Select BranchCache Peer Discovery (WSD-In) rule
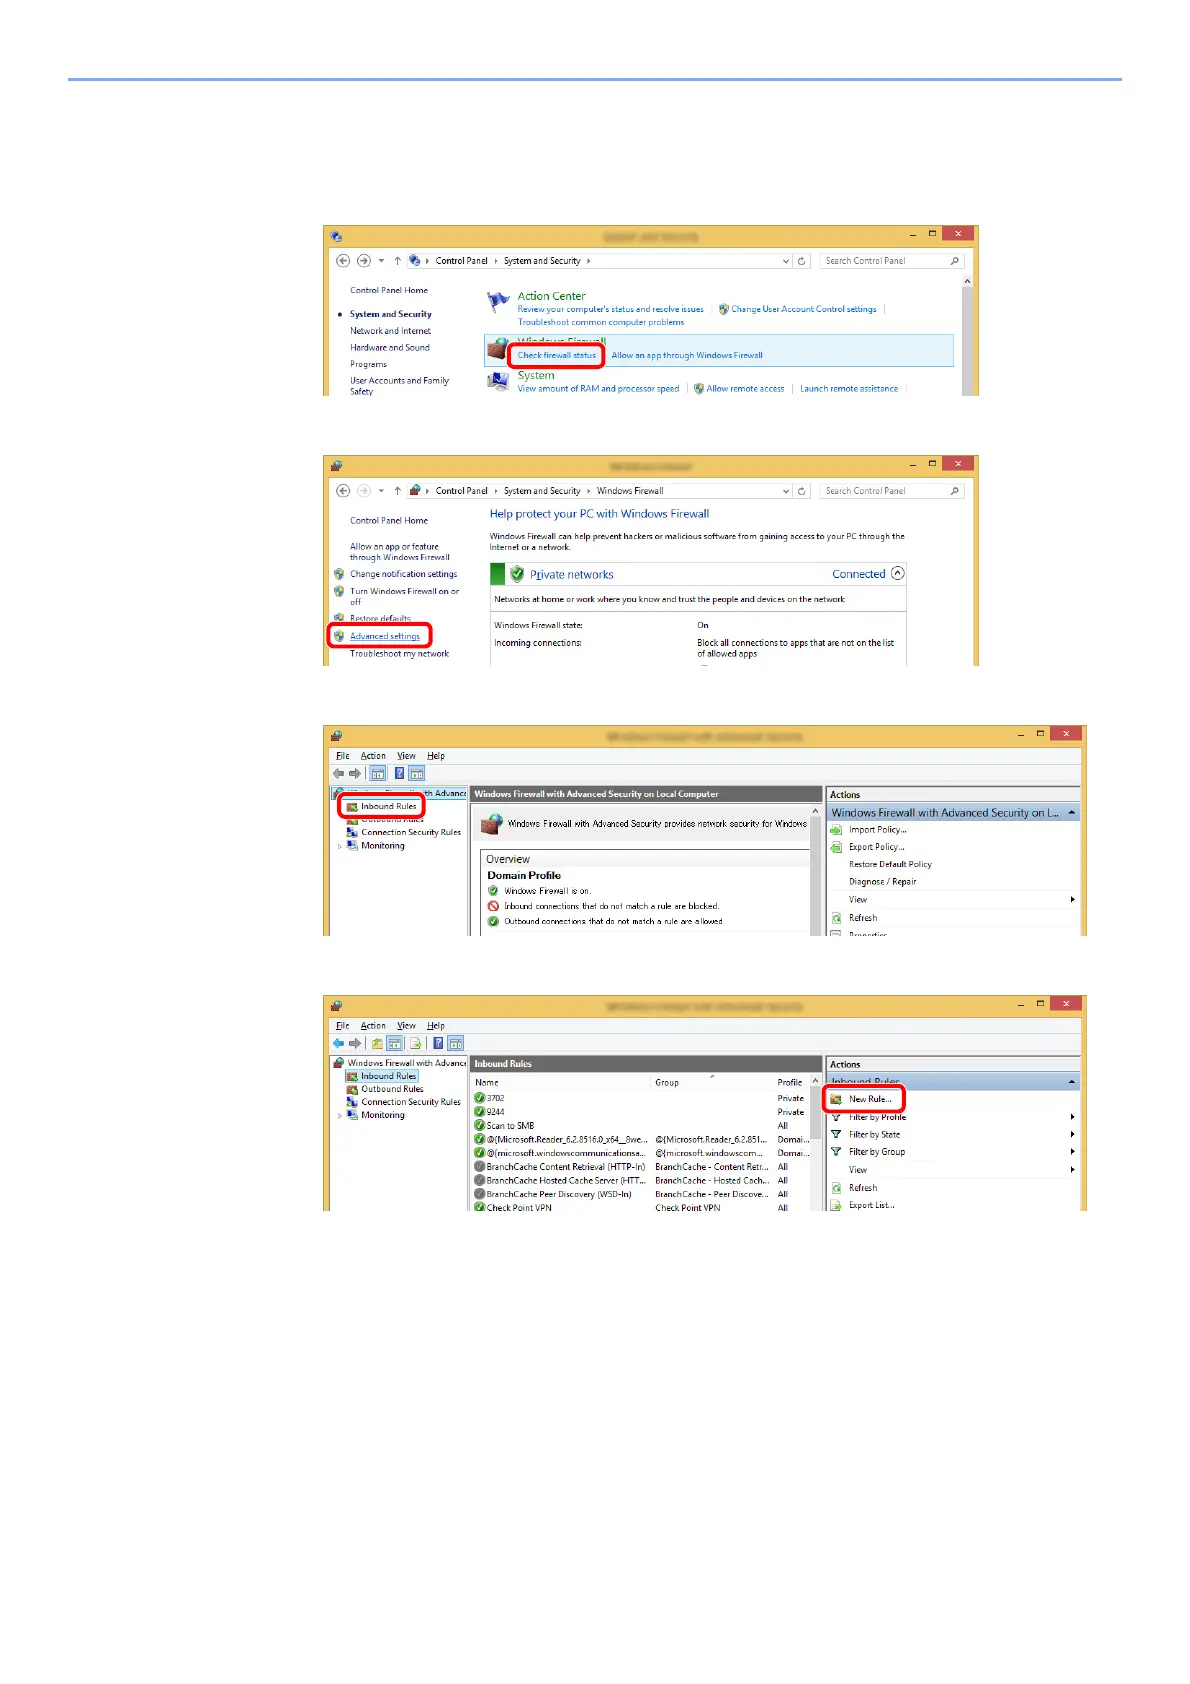1190x1684 pixels. (640, 1194)
